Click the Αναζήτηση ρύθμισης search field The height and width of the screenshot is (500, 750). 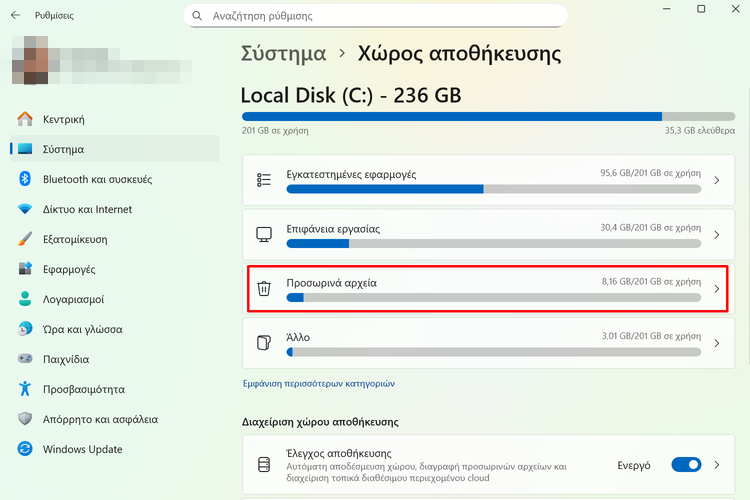pyautogui.click(x=375, y=16)
